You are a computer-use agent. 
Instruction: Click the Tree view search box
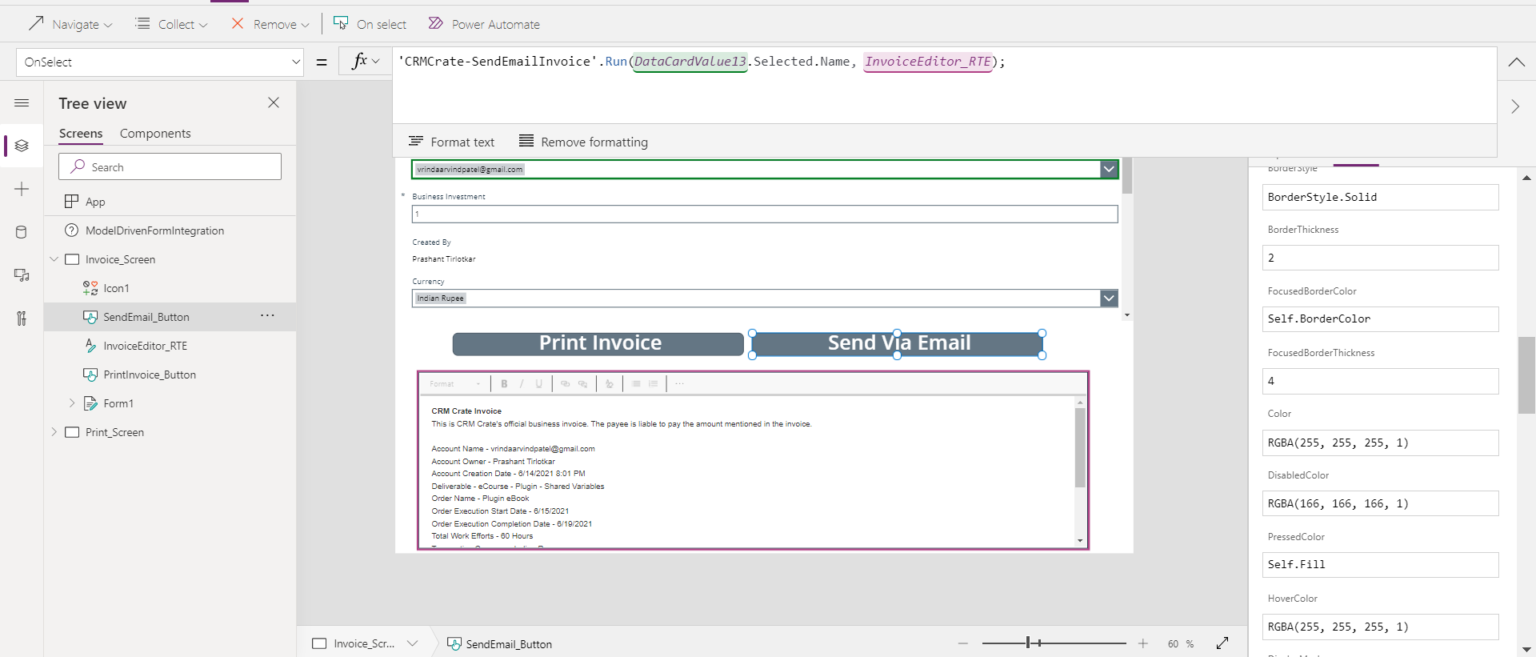tap(169, 166)
